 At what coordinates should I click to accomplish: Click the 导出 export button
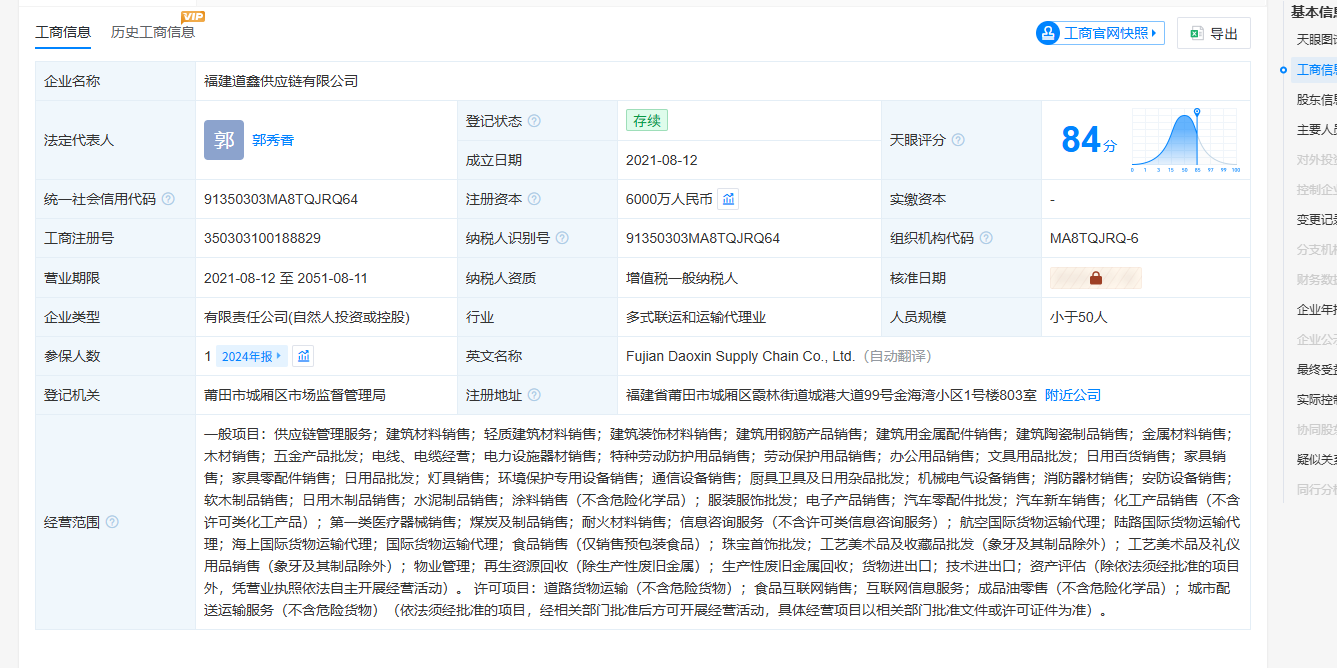click(1214, 33)
